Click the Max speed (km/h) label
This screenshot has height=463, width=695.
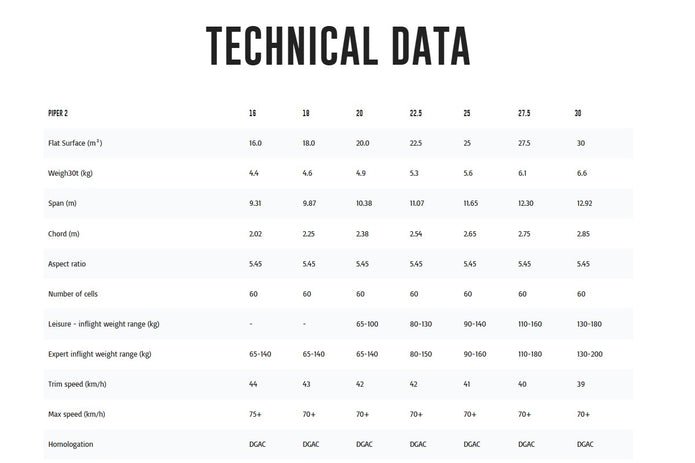click(77, 414)
